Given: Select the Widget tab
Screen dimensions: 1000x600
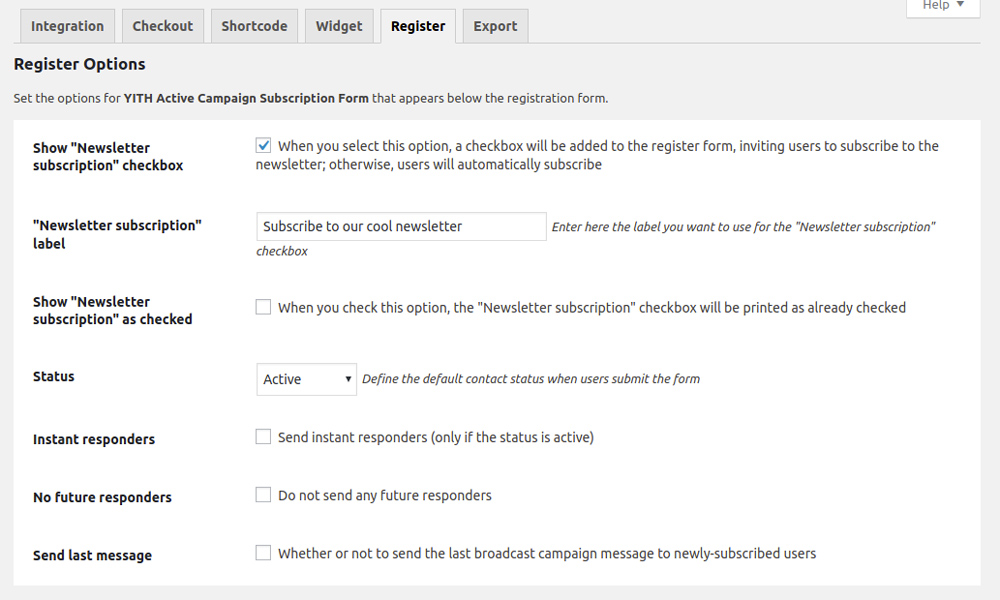Looking at the screenshot, I should click(339, 26).
